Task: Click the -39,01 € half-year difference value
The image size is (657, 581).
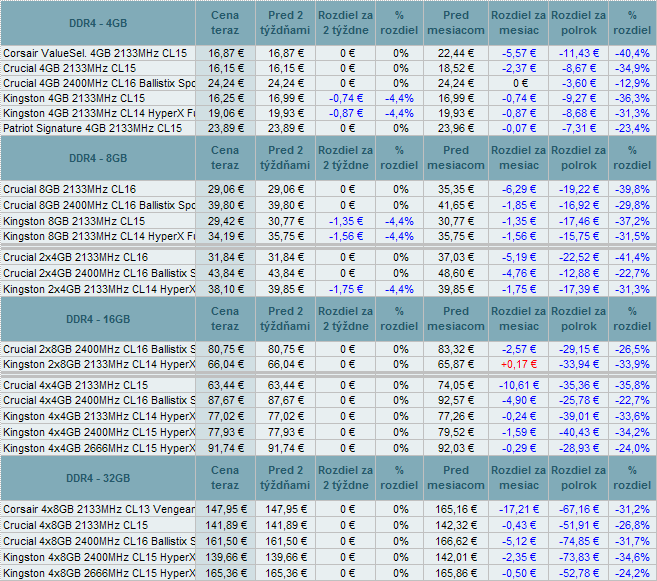Action: tap(579, 416)
